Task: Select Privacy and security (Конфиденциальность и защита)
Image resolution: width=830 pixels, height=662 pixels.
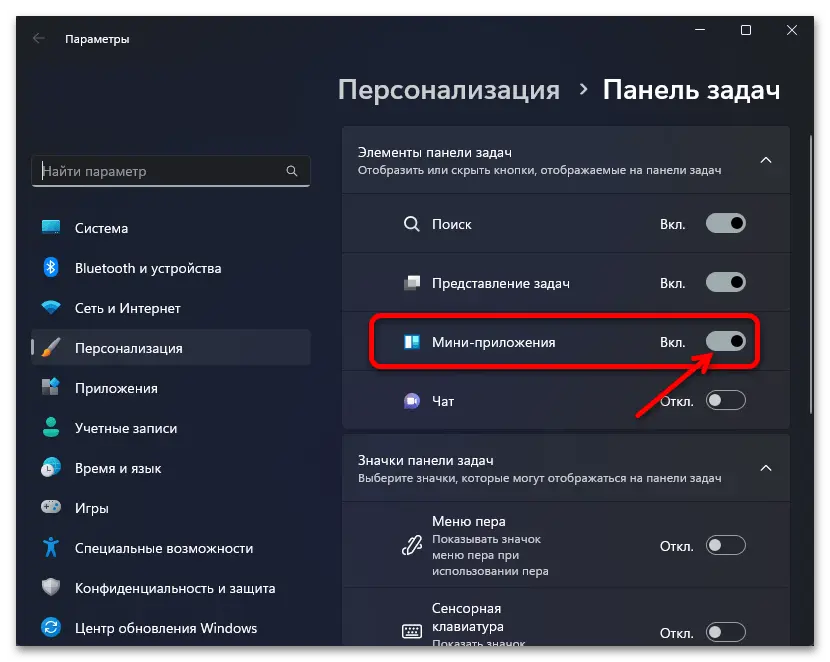Action: pyautogui.click(x=175, y=588)
